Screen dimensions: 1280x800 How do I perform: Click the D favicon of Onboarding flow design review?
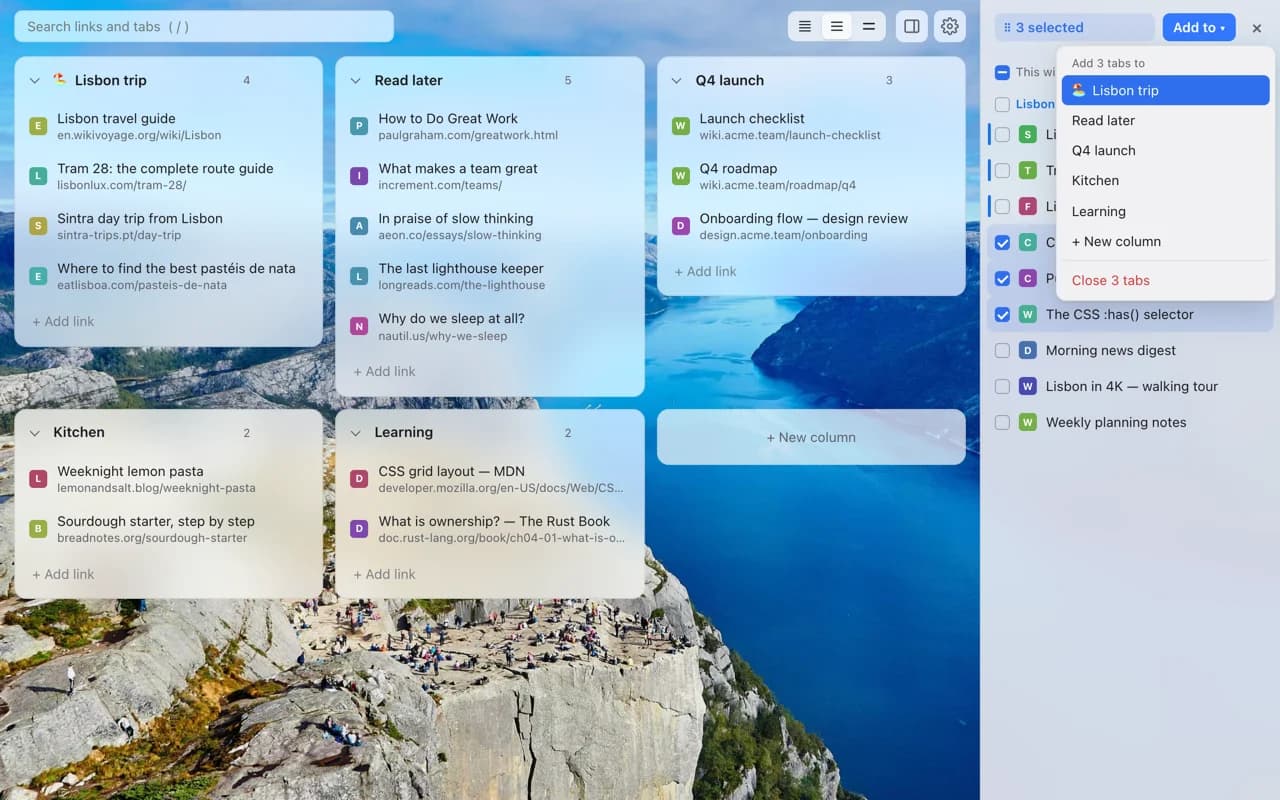point(681,226)
